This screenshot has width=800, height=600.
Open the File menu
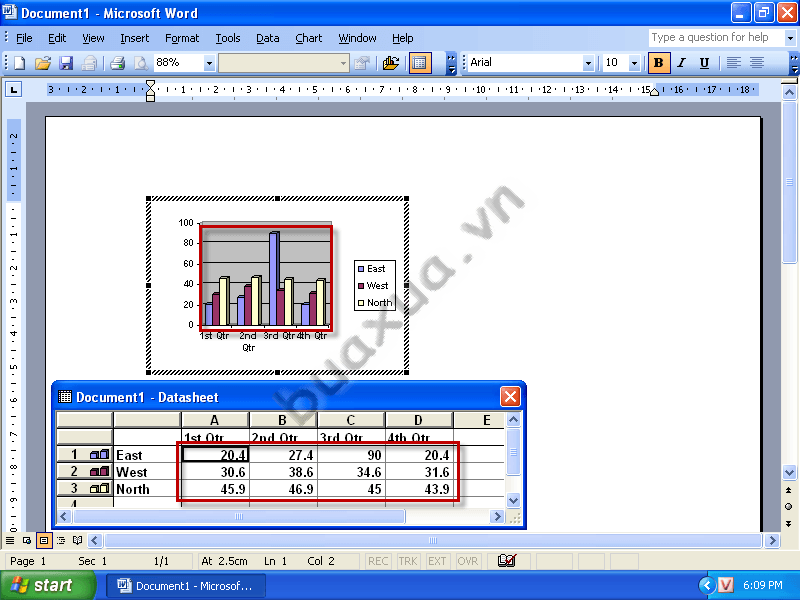point(24,38)
